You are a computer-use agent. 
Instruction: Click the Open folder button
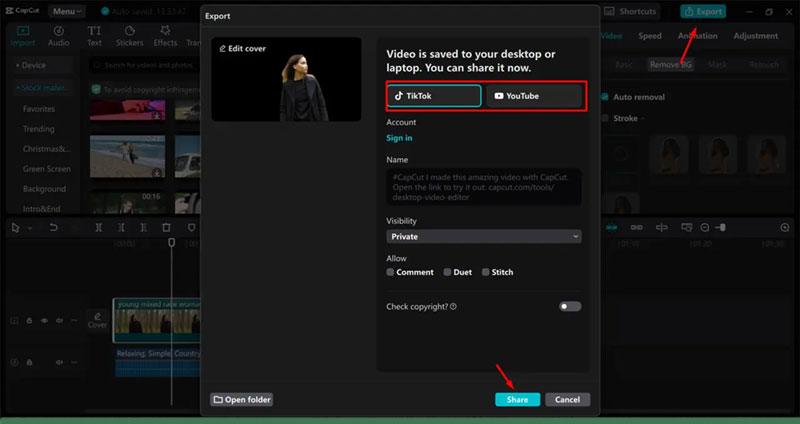click(x=242, y=399)
